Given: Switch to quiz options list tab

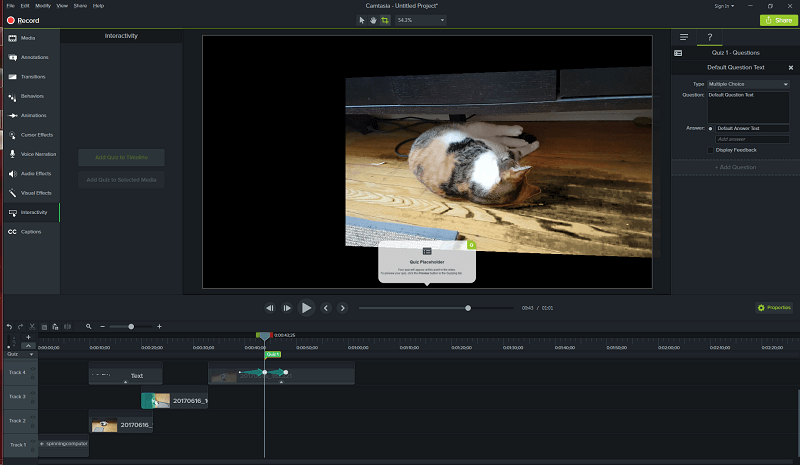Looking at the screenshot, I should pyautogui.click(x=684, y=37).
